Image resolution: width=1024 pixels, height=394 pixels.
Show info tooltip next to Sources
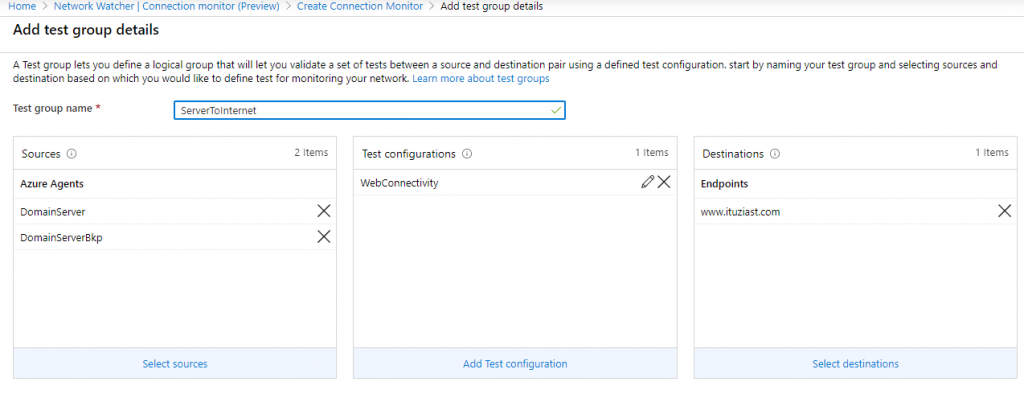click(72, 154)
